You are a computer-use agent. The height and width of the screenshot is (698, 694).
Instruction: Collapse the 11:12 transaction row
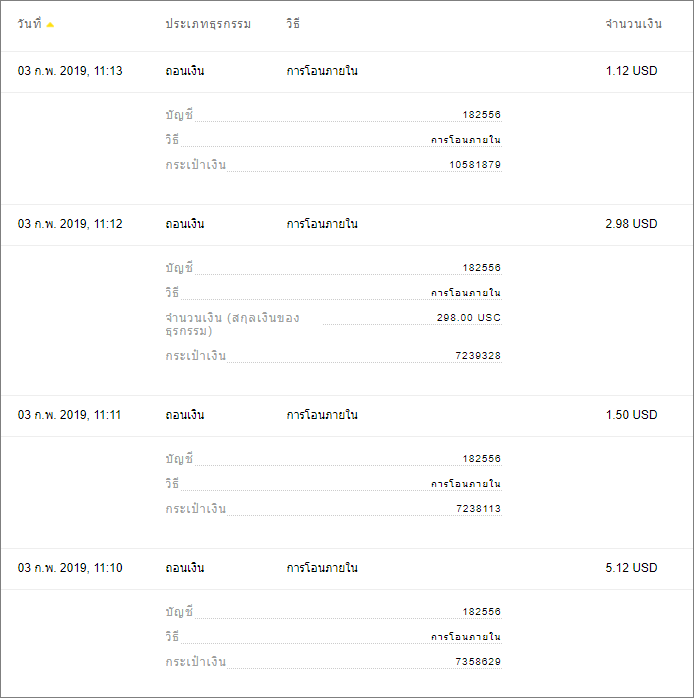point(347,224)
